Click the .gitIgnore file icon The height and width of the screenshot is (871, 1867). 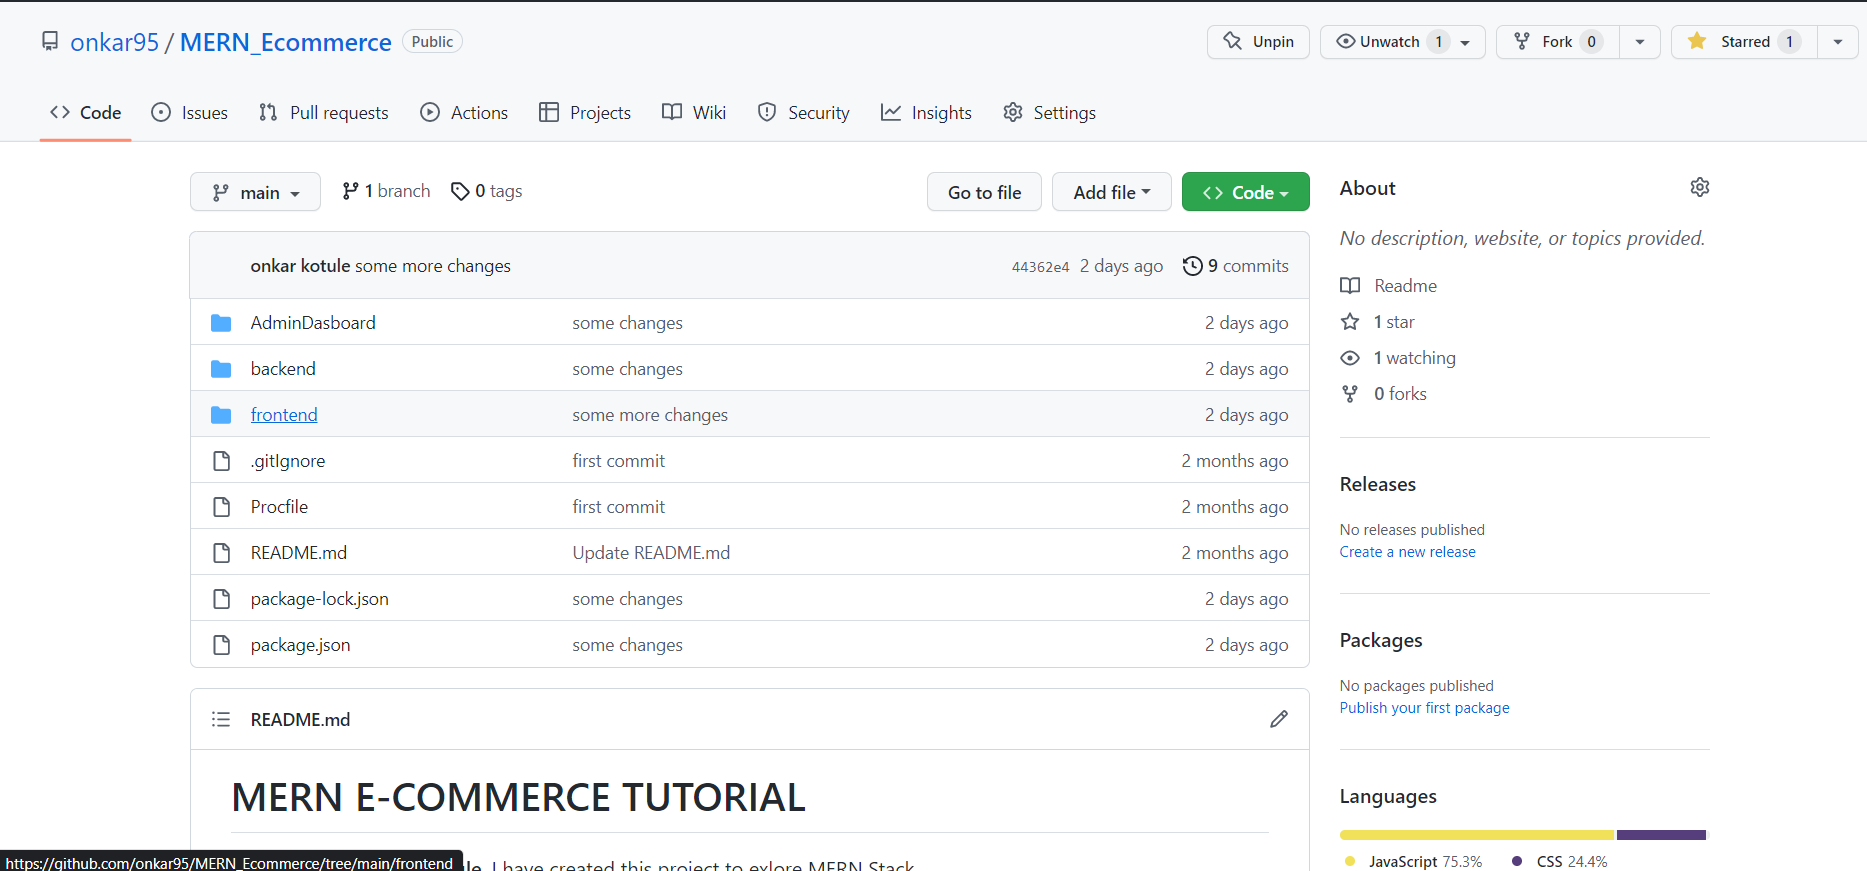point(221,461)
